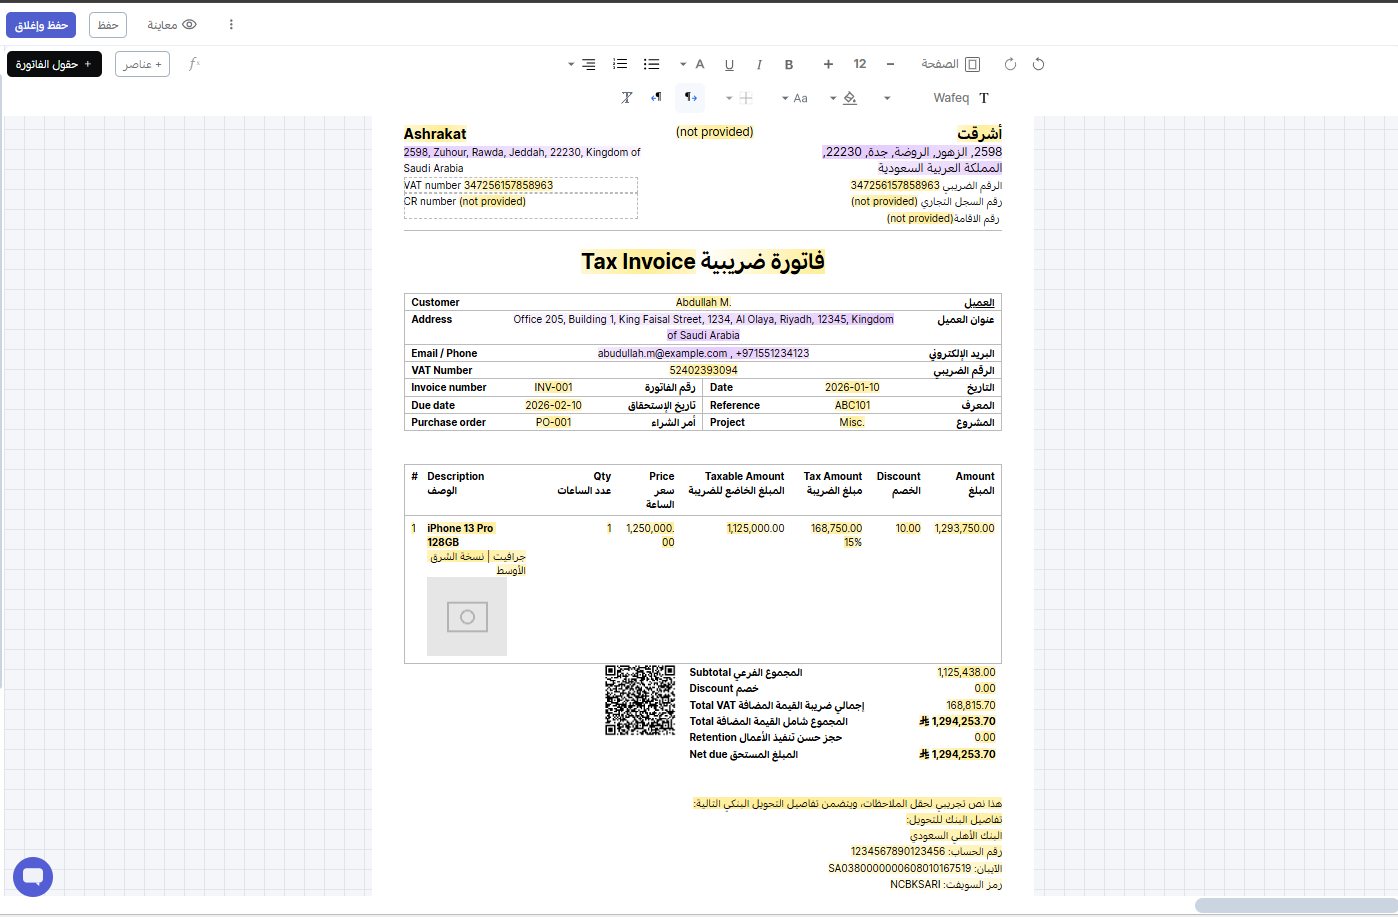Click the Arabic company name 'أشرقت'
1398x917 pixels.
(x=979, y=134)
